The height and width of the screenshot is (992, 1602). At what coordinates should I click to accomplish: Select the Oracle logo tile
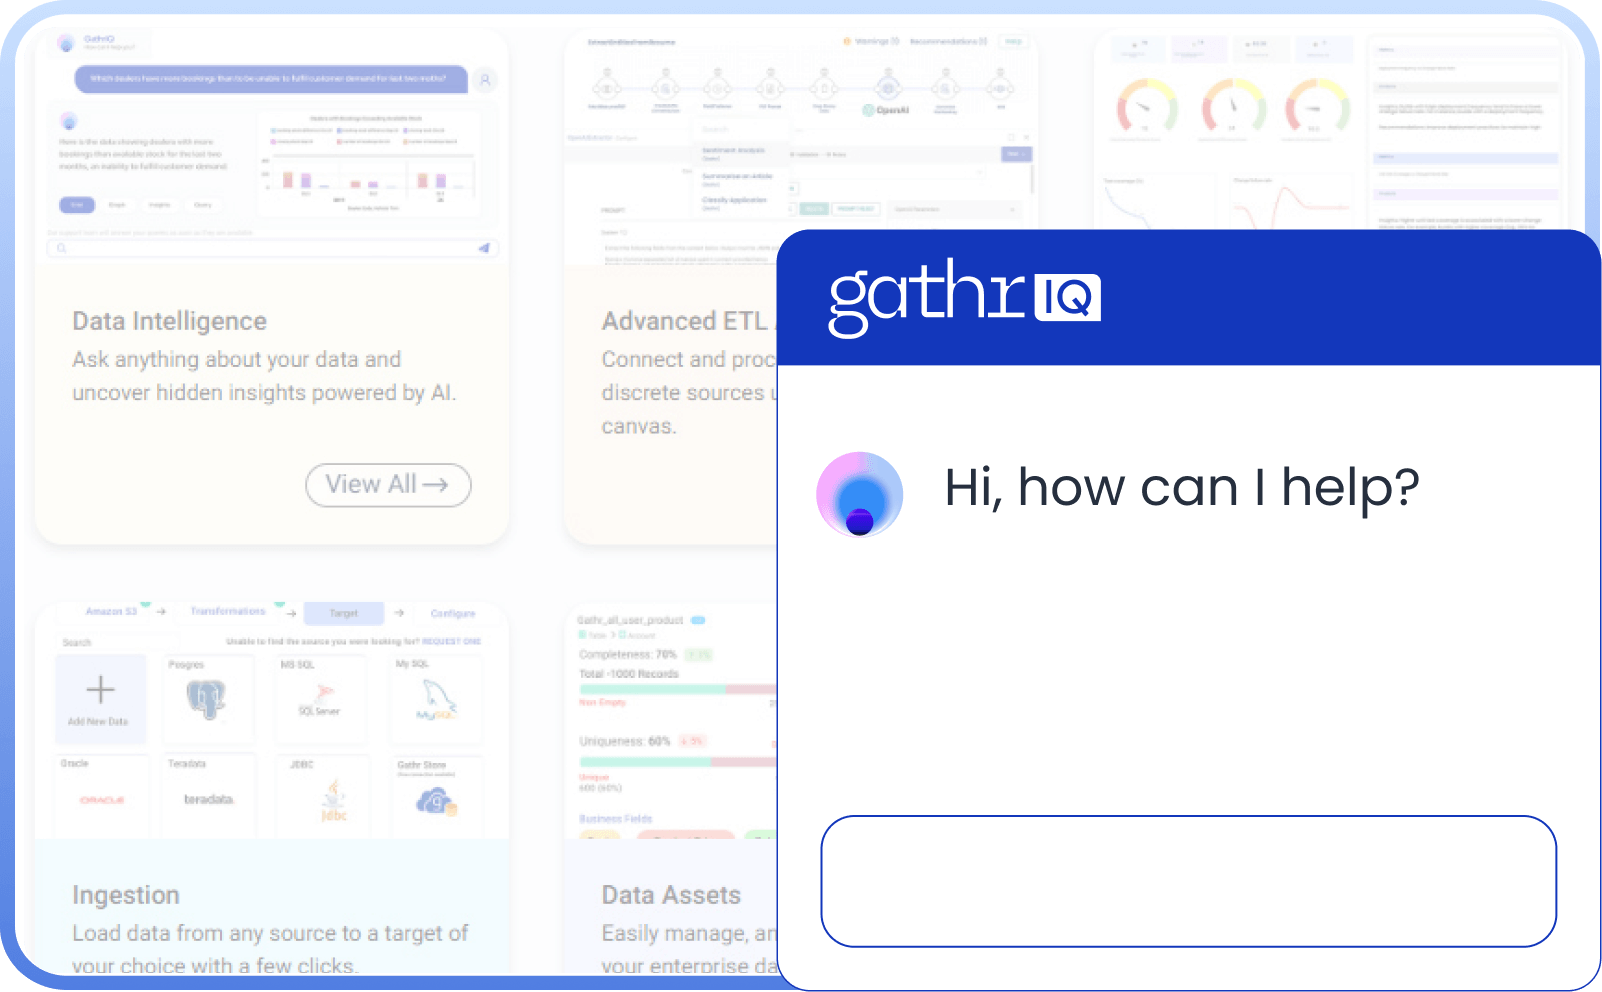[x=102, y=800]
